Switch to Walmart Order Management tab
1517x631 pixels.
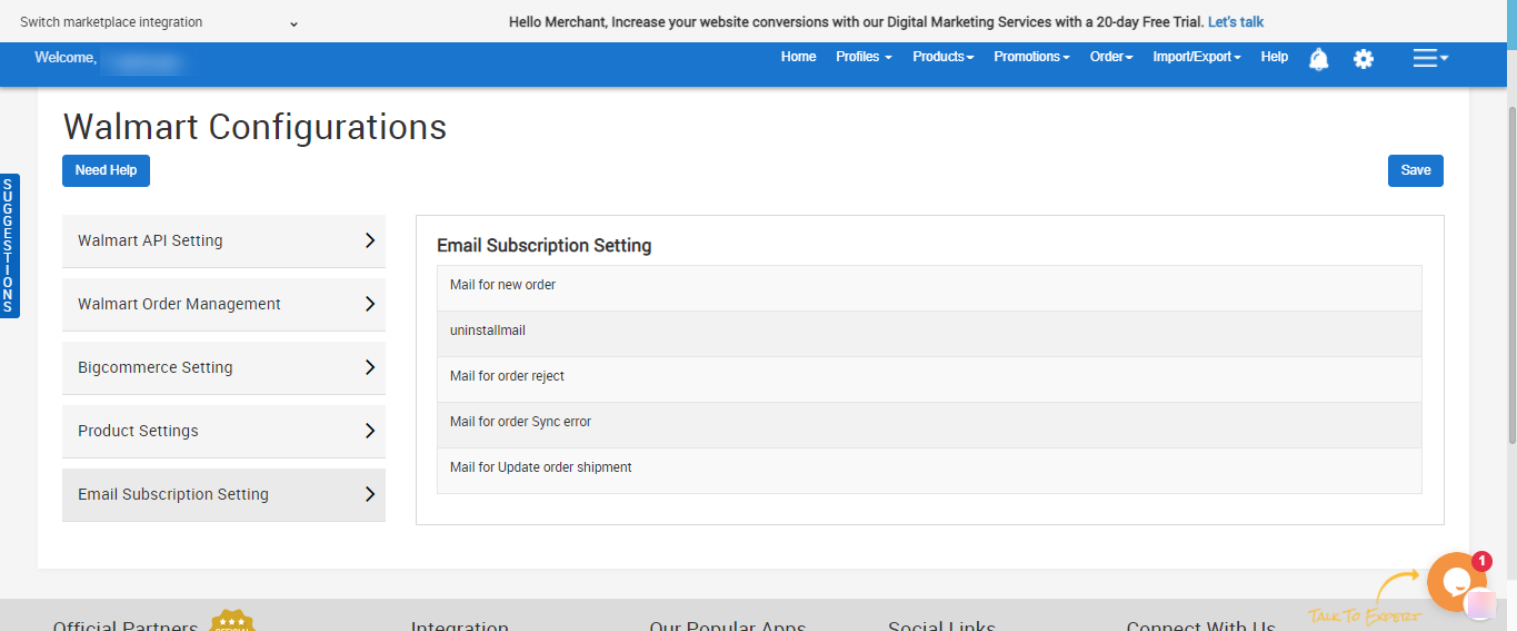[x=224, y=304]
